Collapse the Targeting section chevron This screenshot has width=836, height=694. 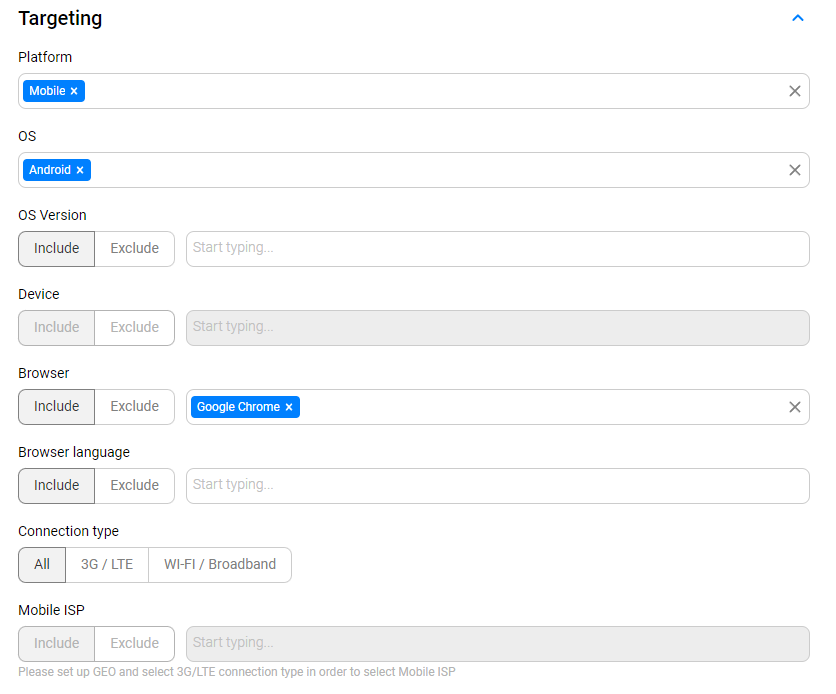798,18
